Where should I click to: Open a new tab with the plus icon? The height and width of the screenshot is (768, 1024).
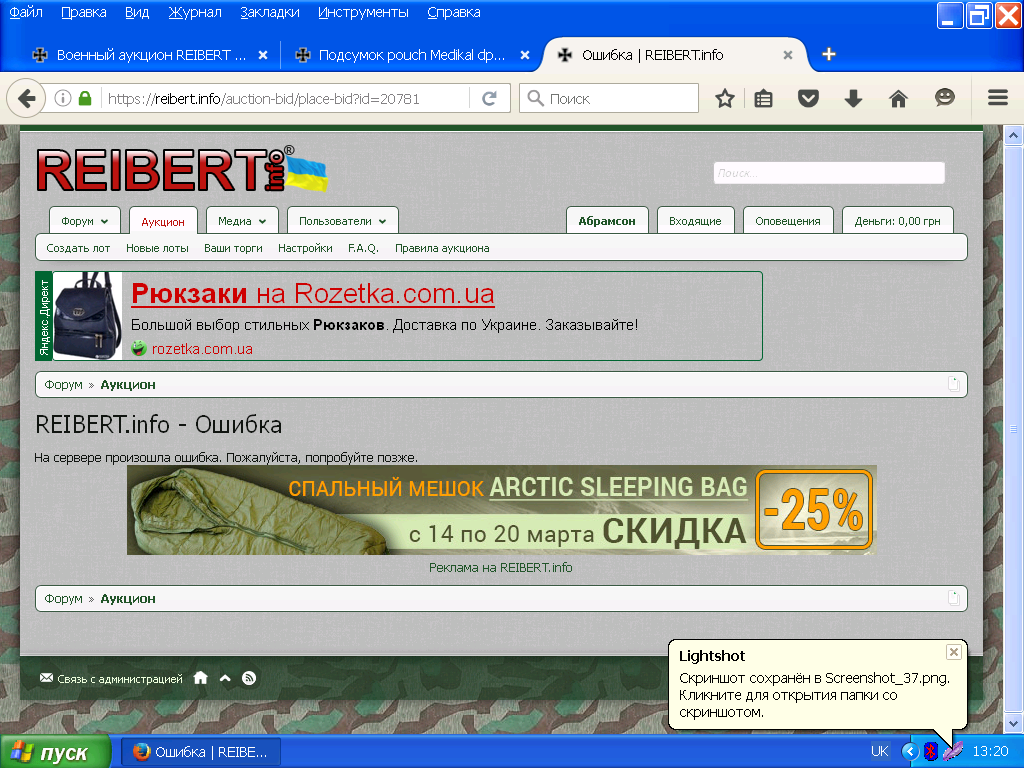coord(829,54)
